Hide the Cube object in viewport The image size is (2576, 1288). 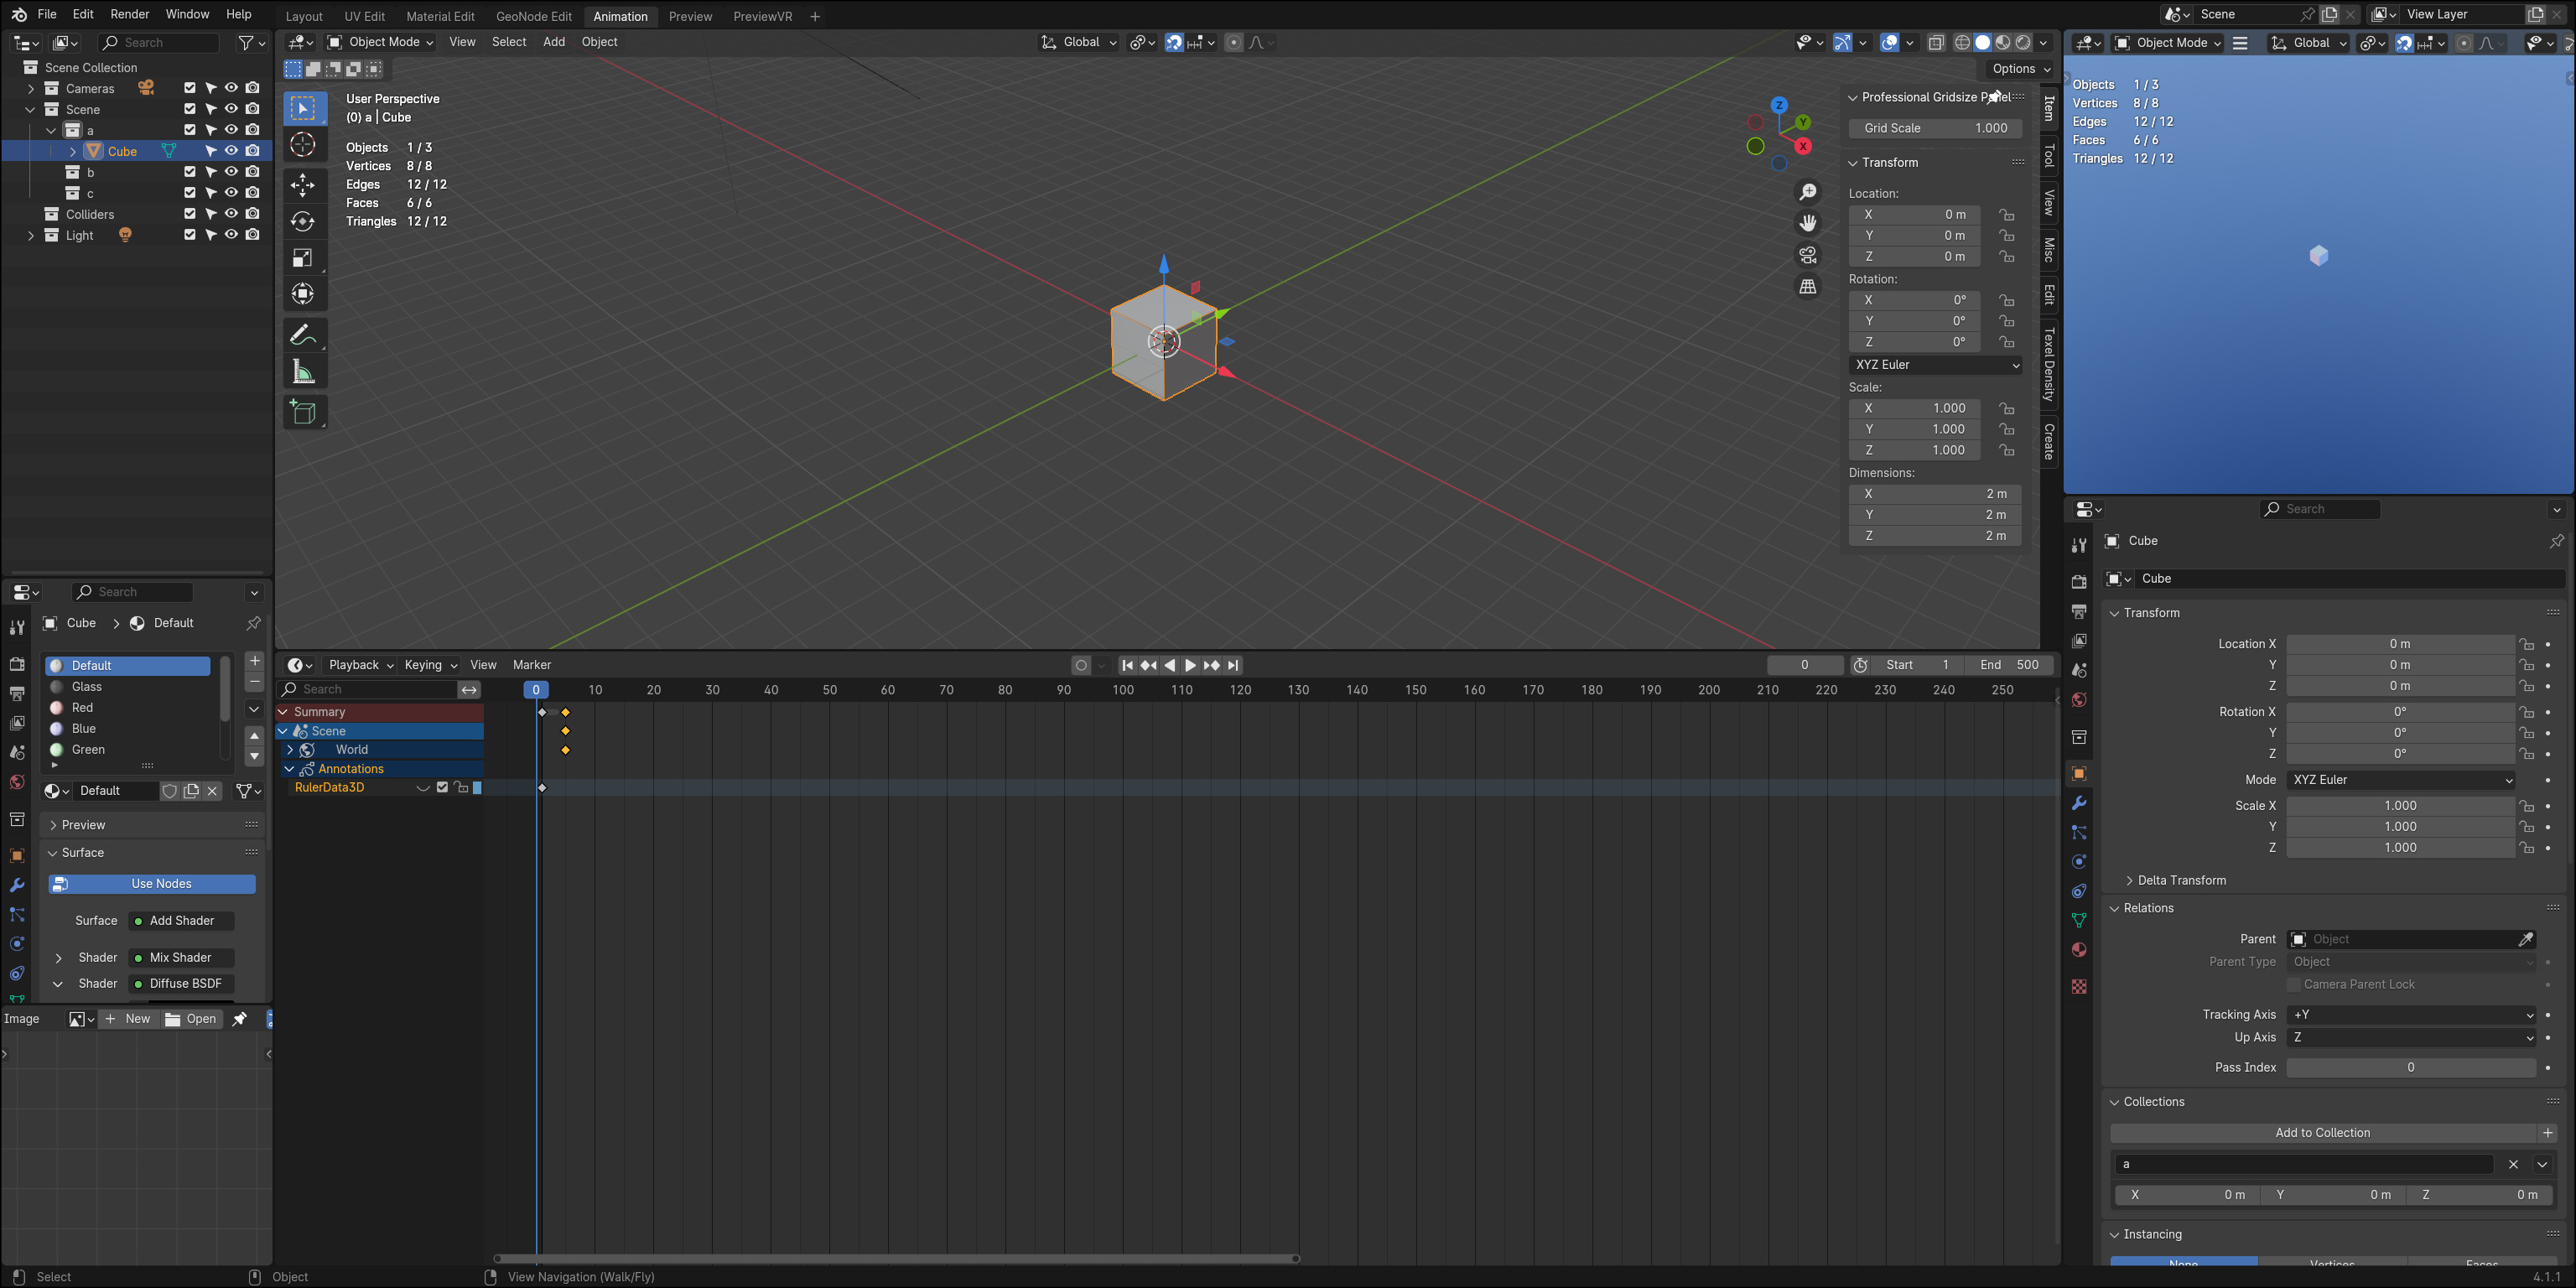[231, 151]
